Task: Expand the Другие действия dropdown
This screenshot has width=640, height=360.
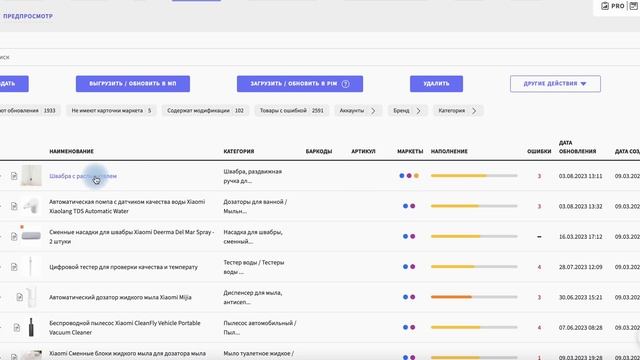Action: pyautogui.click(x=555, y=84)
